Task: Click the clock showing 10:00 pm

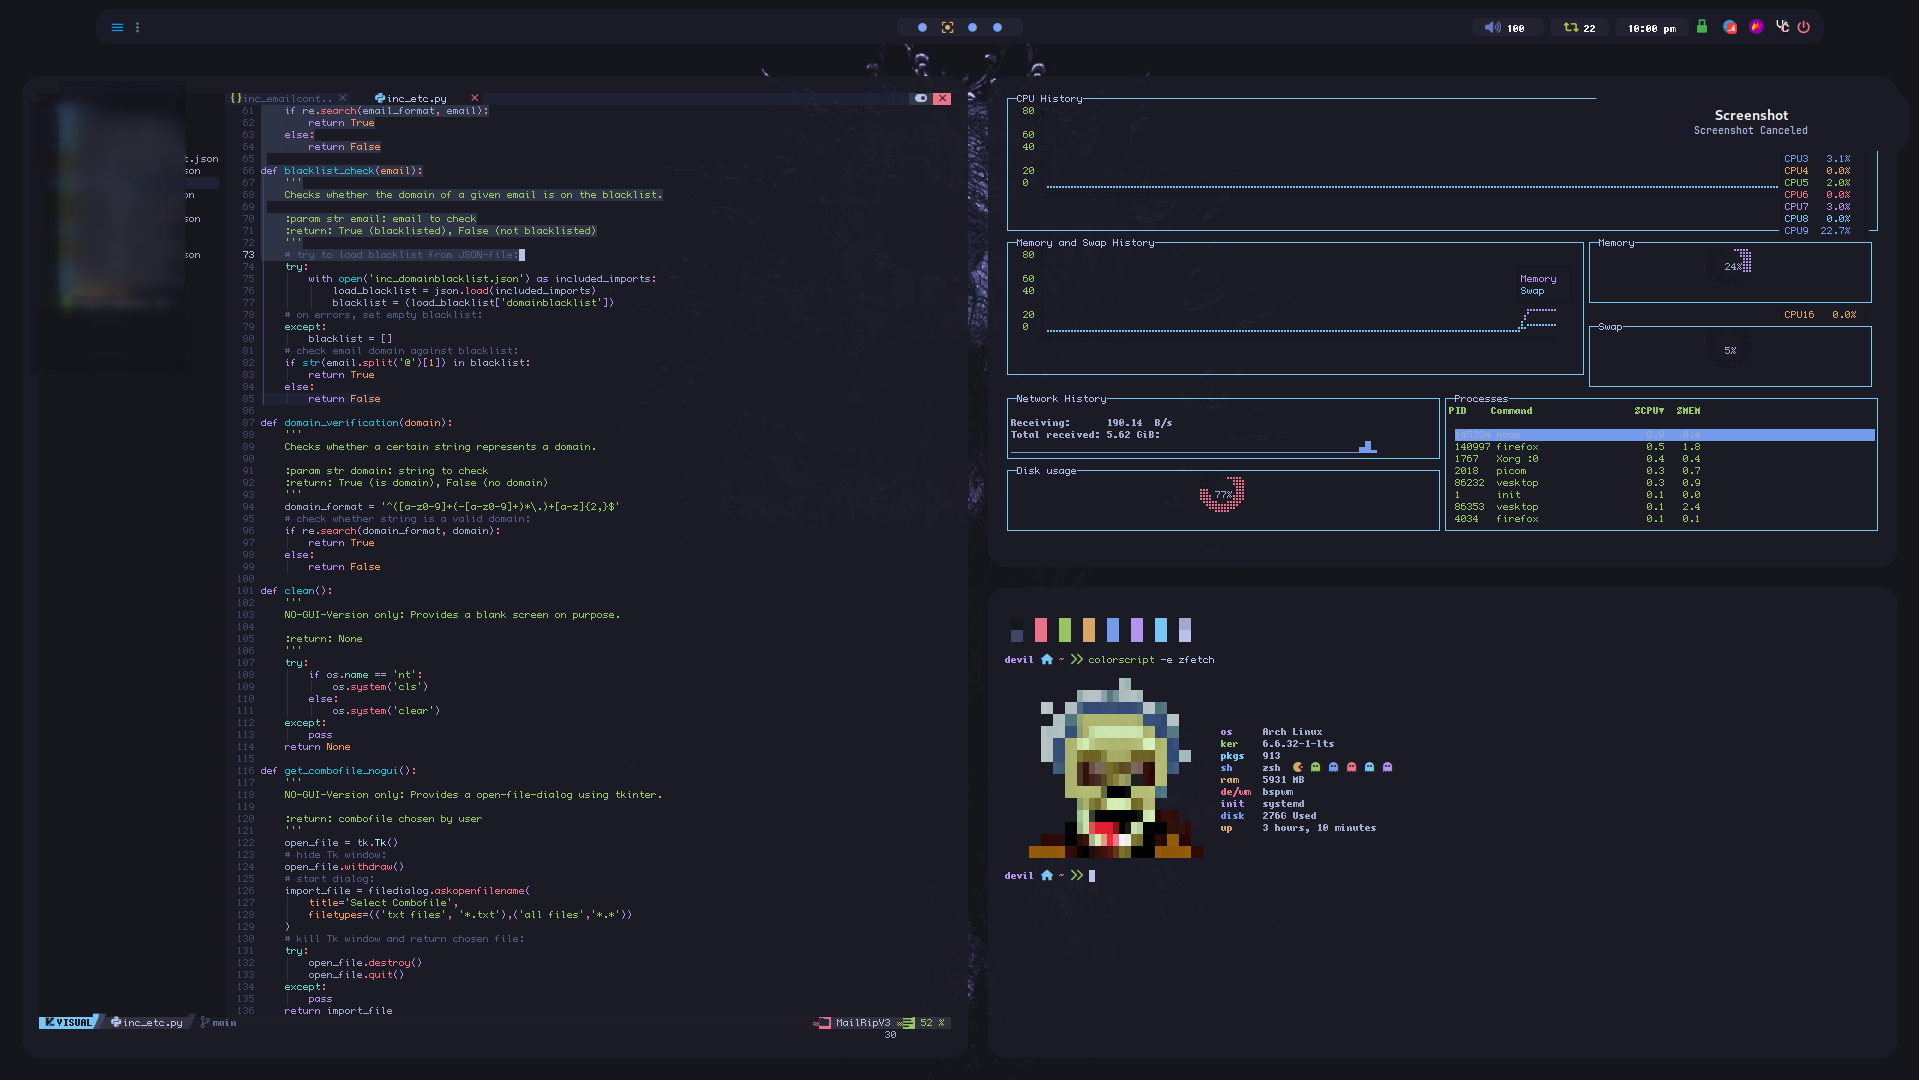Action: 1651,28
